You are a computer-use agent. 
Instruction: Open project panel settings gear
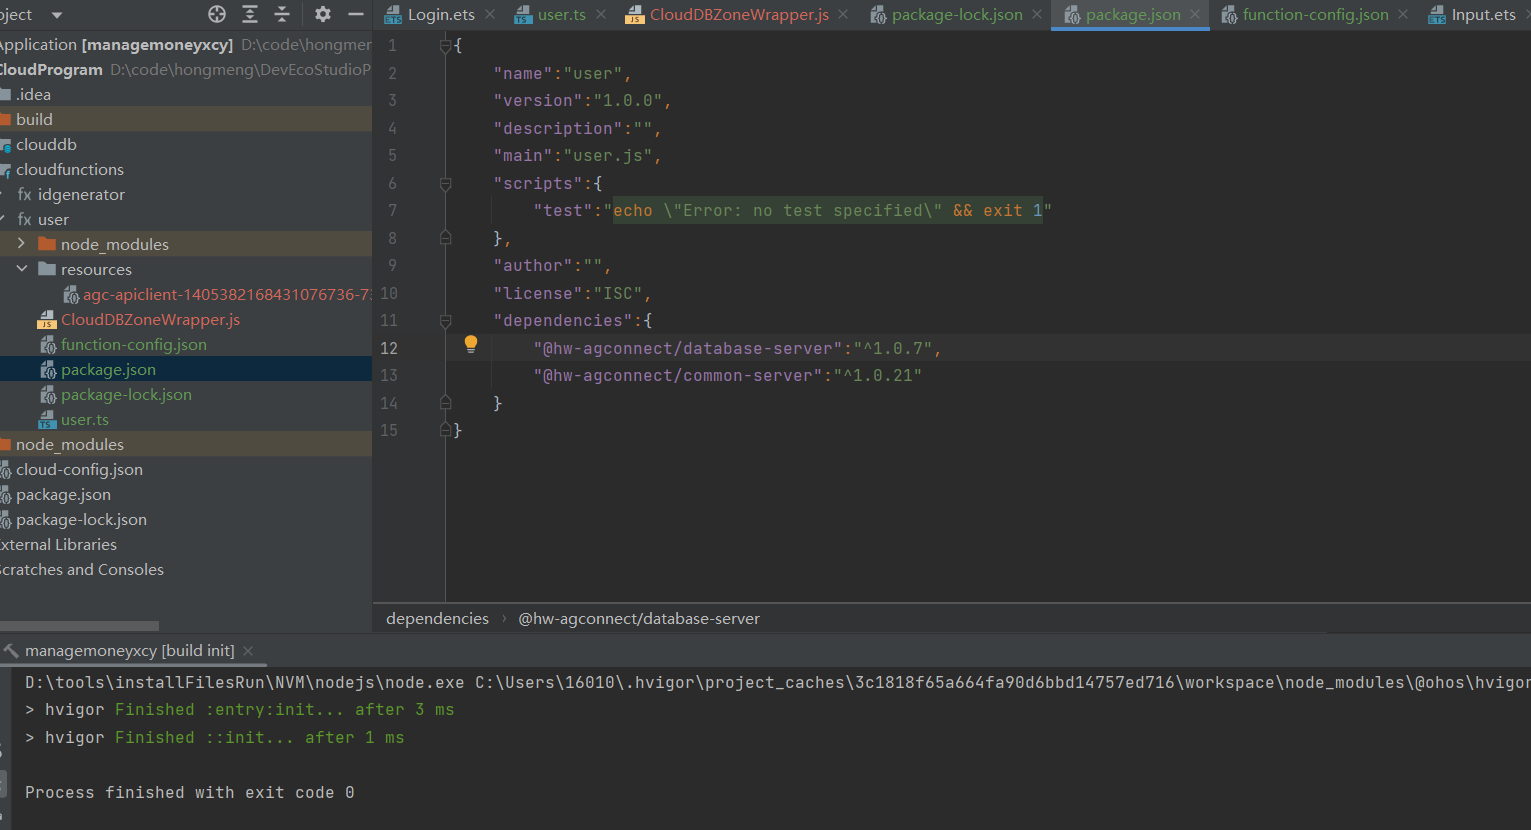[x=322, y=14]
